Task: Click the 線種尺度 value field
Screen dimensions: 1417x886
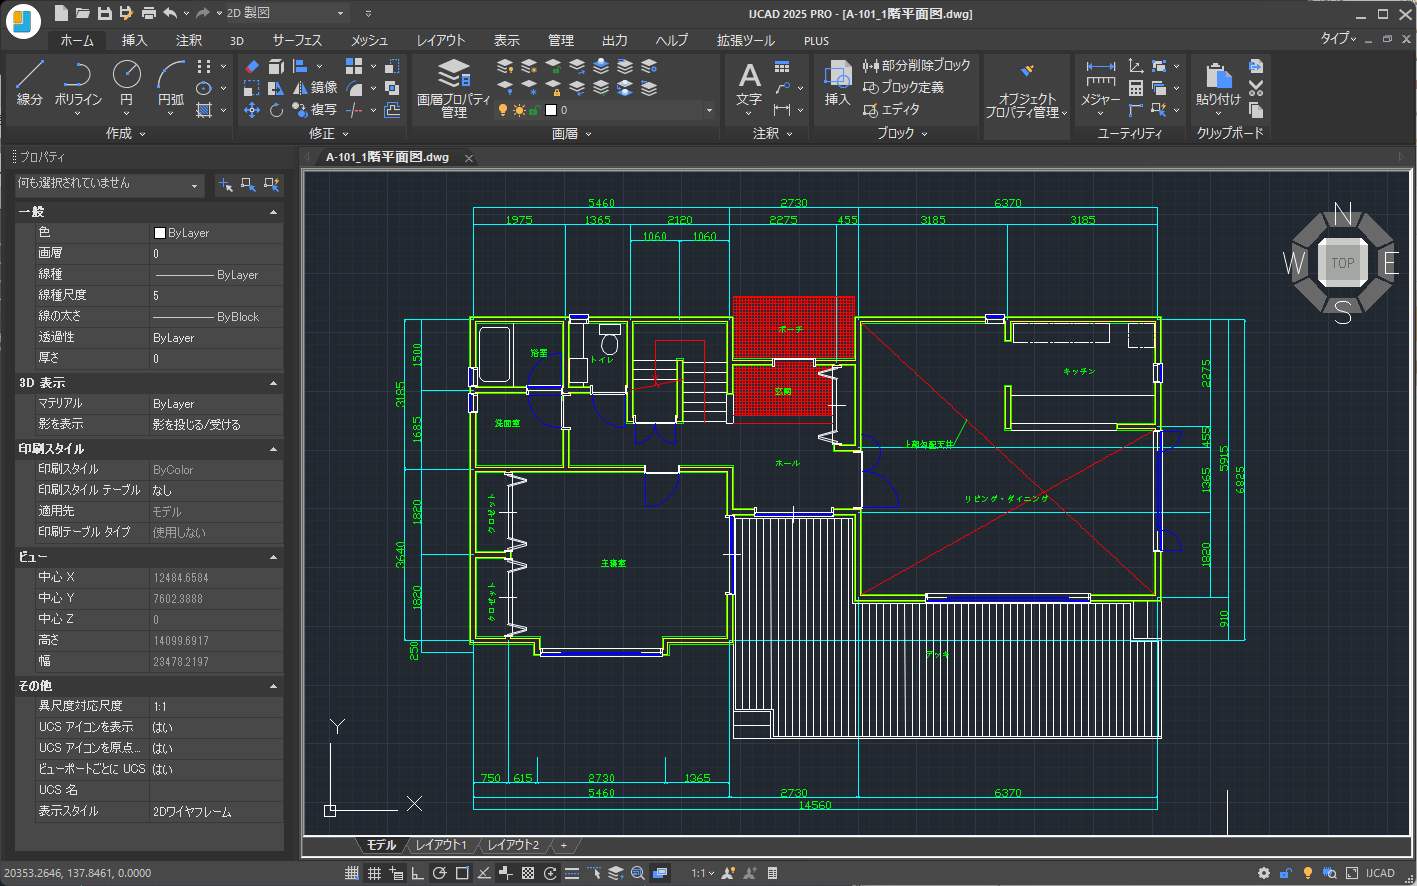Action: pyautogui.click(x=216, y=296)
